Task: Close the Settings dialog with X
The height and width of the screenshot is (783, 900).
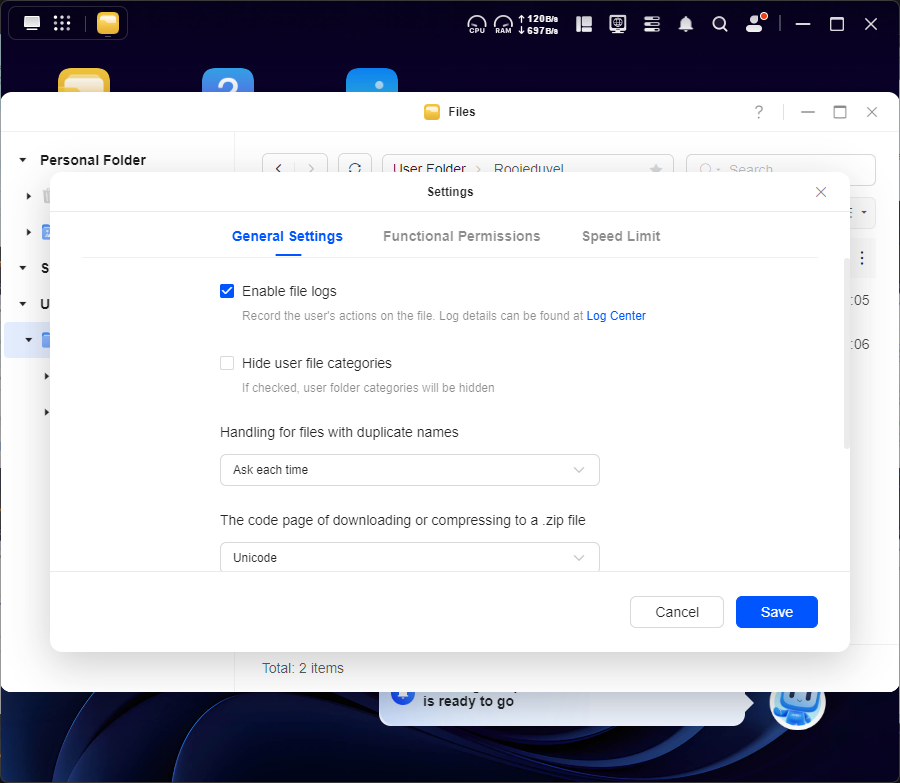Action: [x=821, y=192]
